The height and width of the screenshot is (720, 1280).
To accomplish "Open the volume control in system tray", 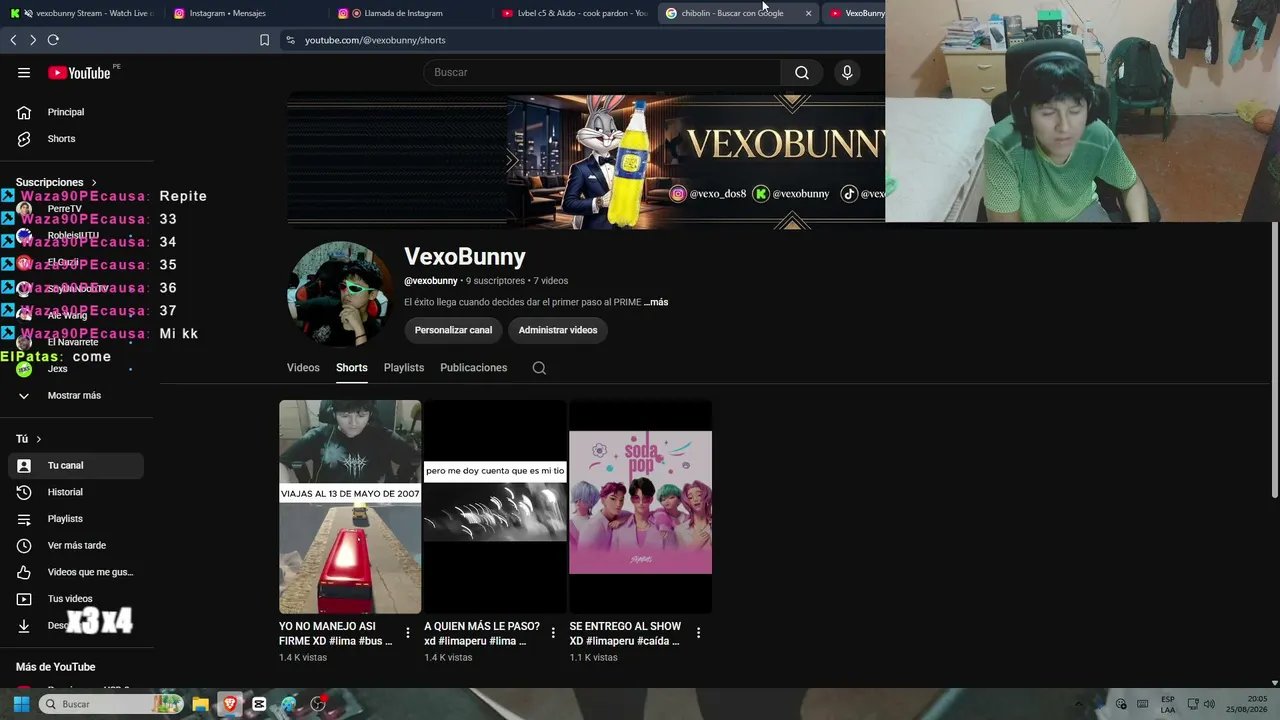I will click(1209, 704).
